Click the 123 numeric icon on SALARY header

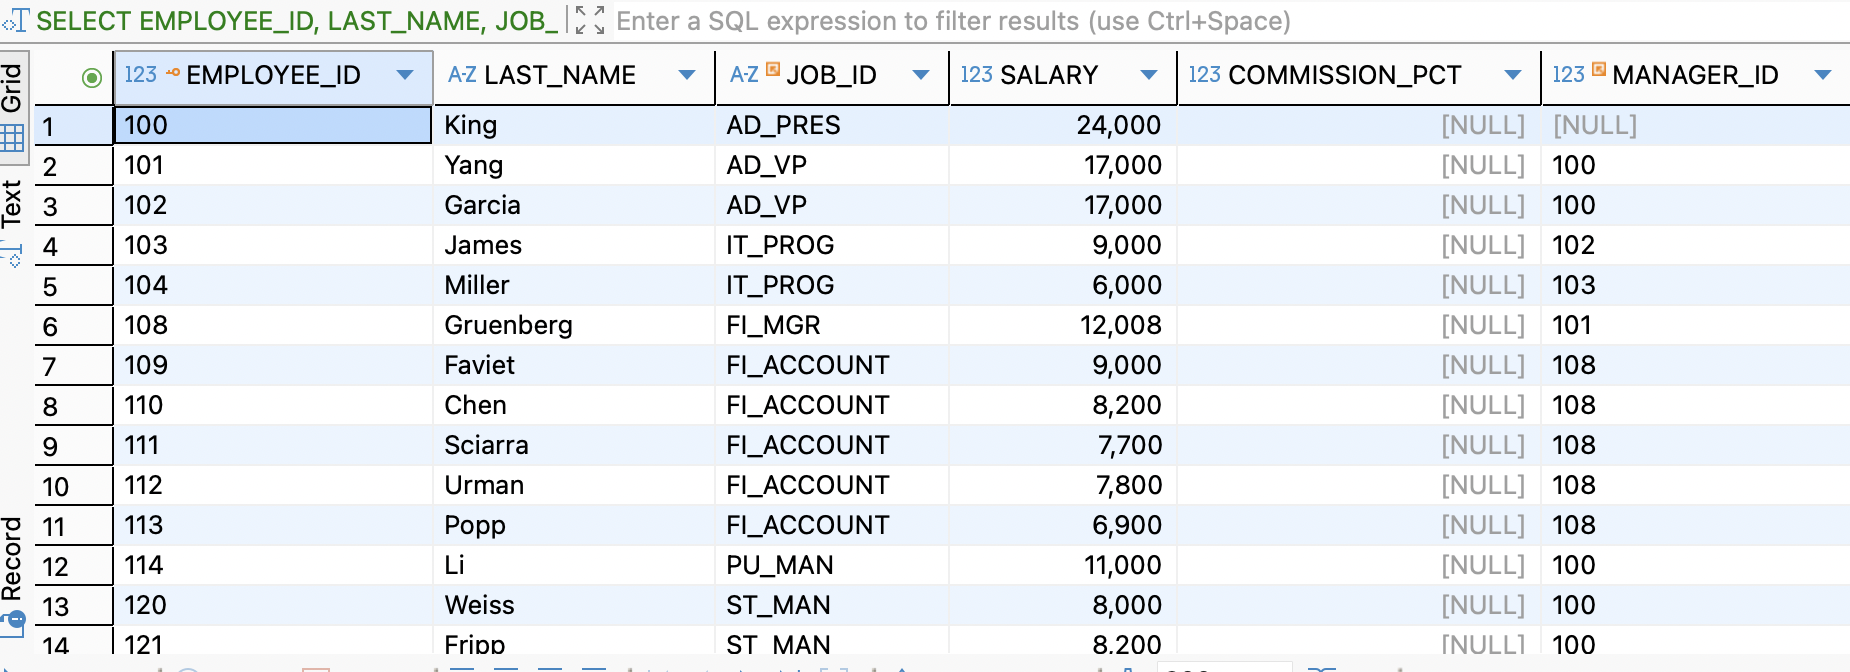pyautogui.click(x=976, y=75)
